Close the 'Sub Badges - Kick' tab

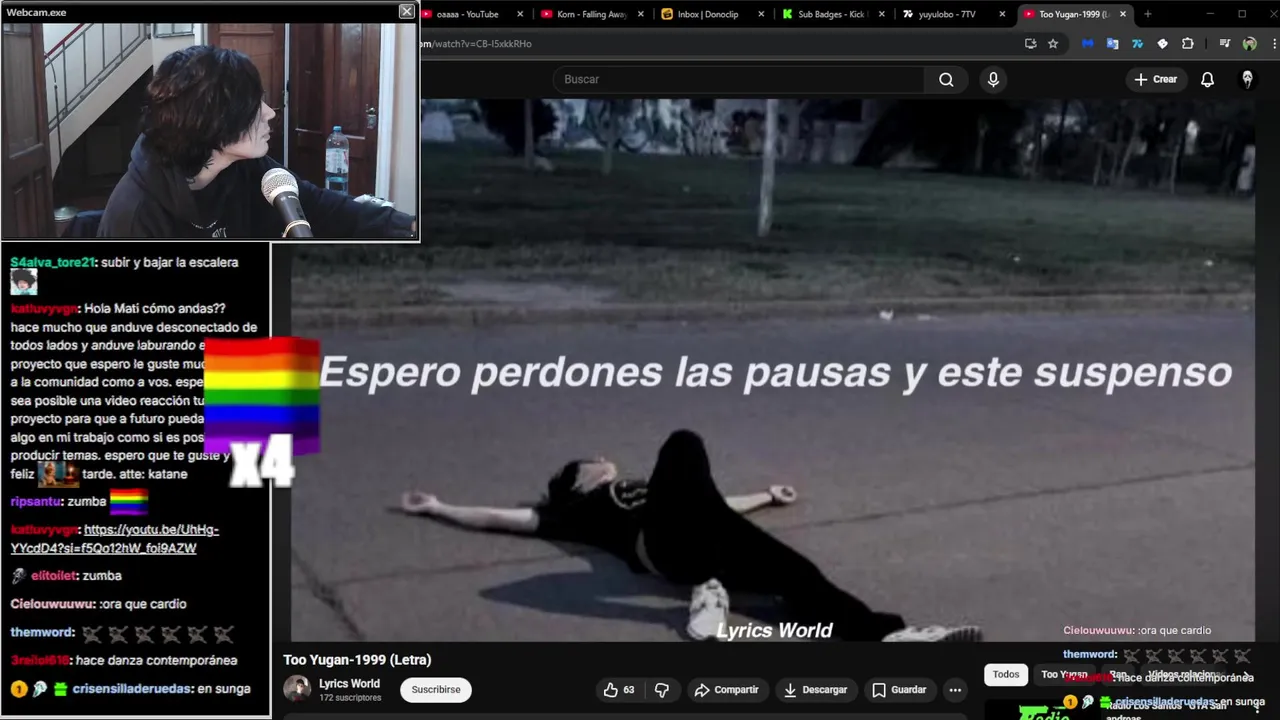click(881, 14)
